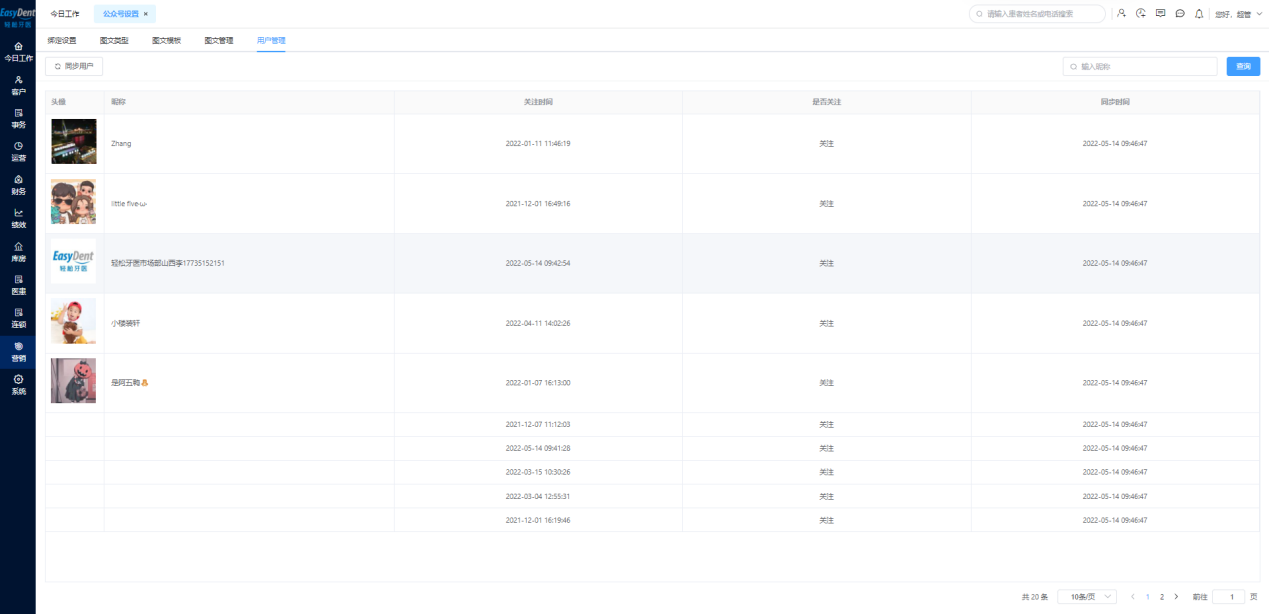
Task: Focus the 前往 page number input
Action: tap(1228, 596)
